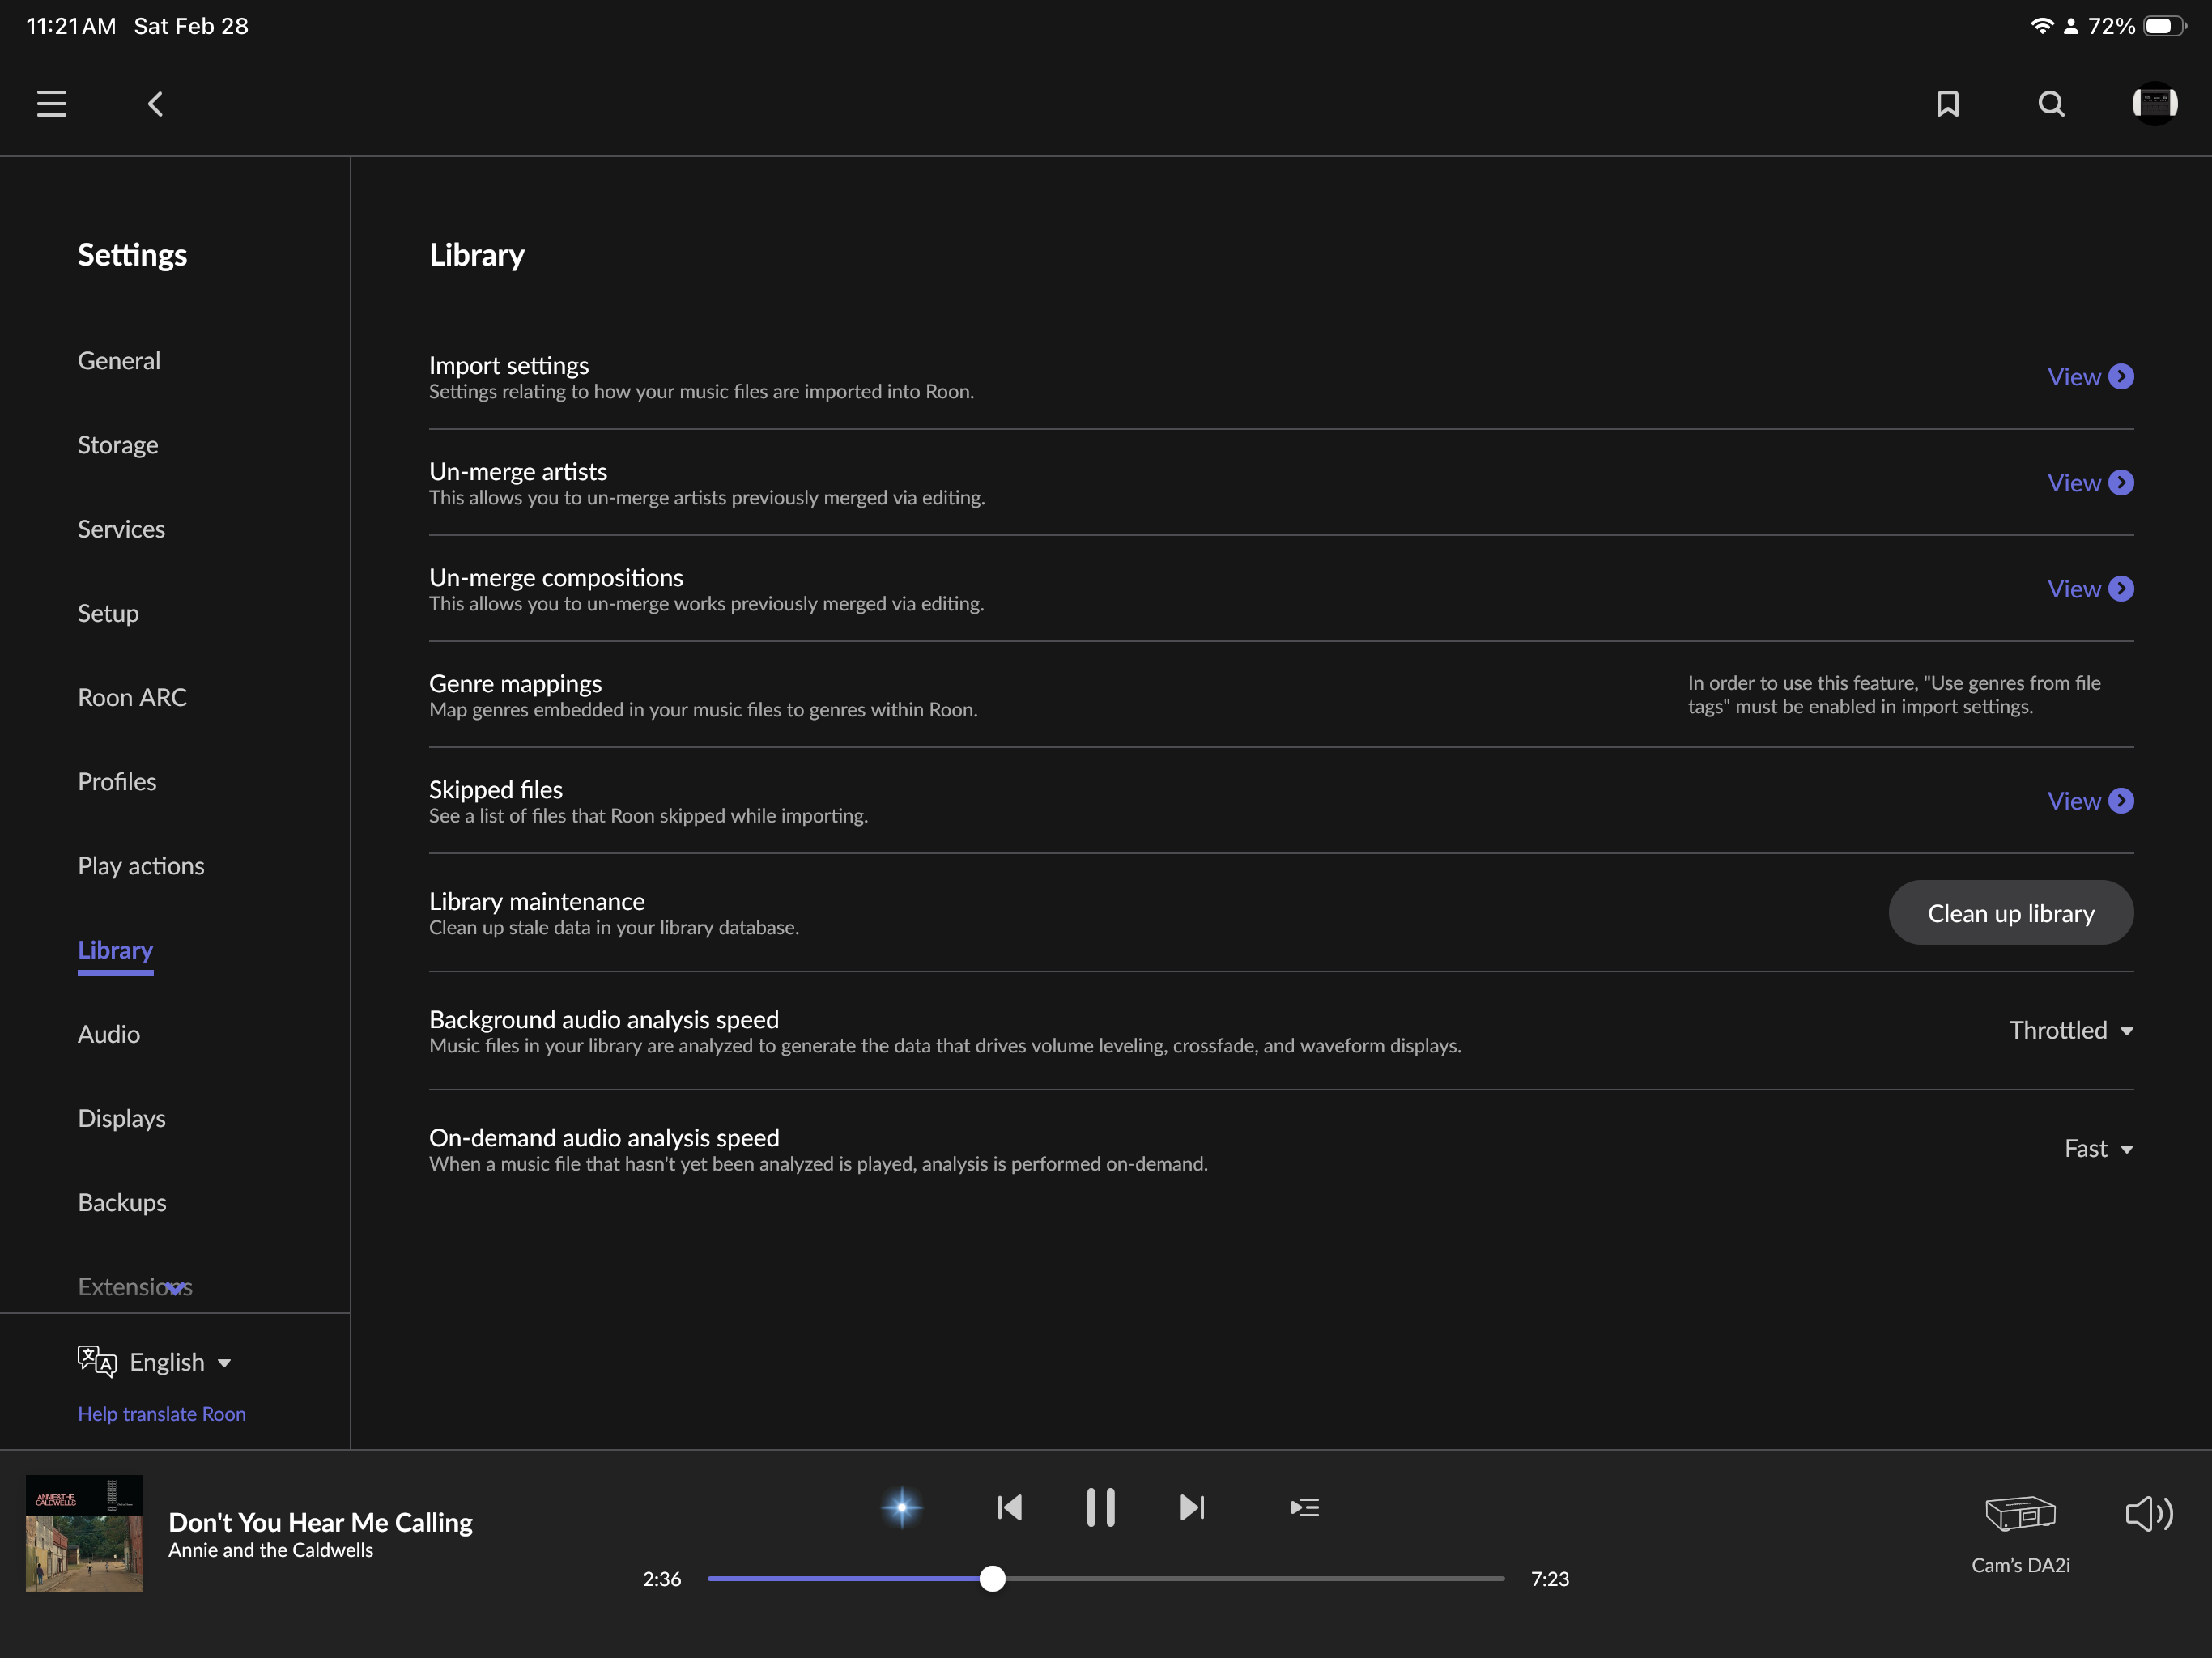The height and width of the screenshot is (1658, 2212).
Task: Switch to the Audio settings tab
Action: [x=109, y=1034]
